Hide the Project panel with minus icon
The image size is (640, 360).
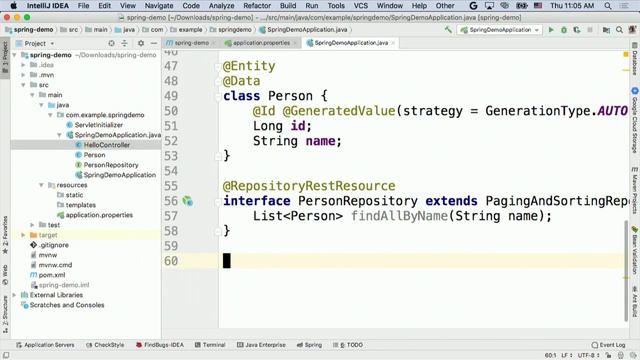(154, 43)
